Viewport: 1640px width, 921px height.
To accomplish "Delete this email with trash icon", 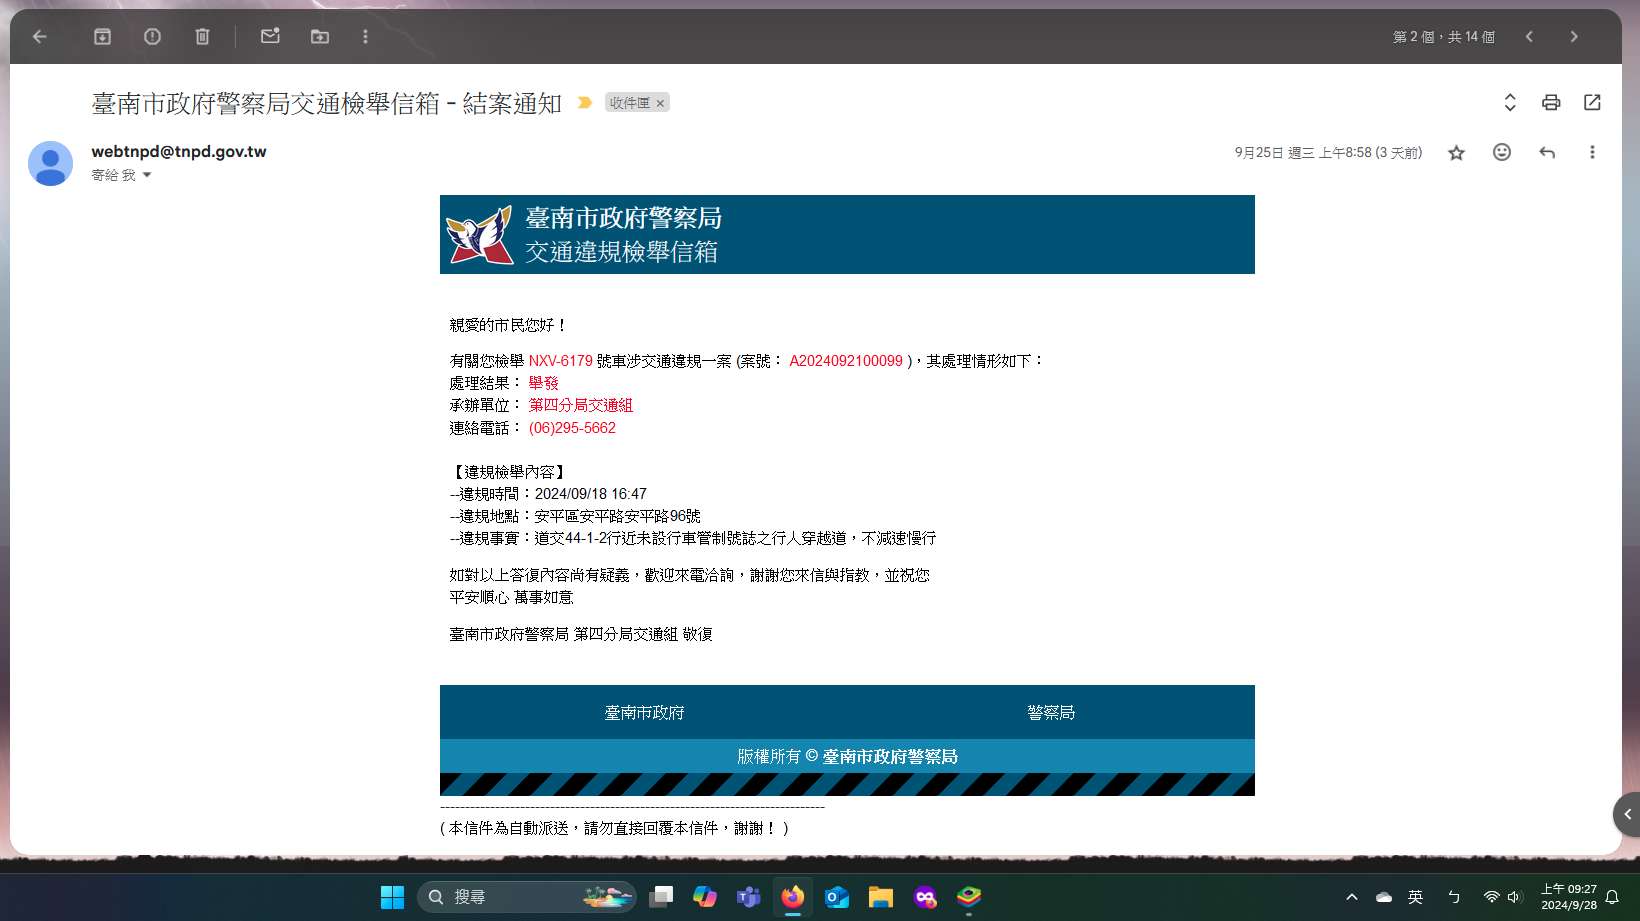I will pyautogui.click(x=202, y=37).
